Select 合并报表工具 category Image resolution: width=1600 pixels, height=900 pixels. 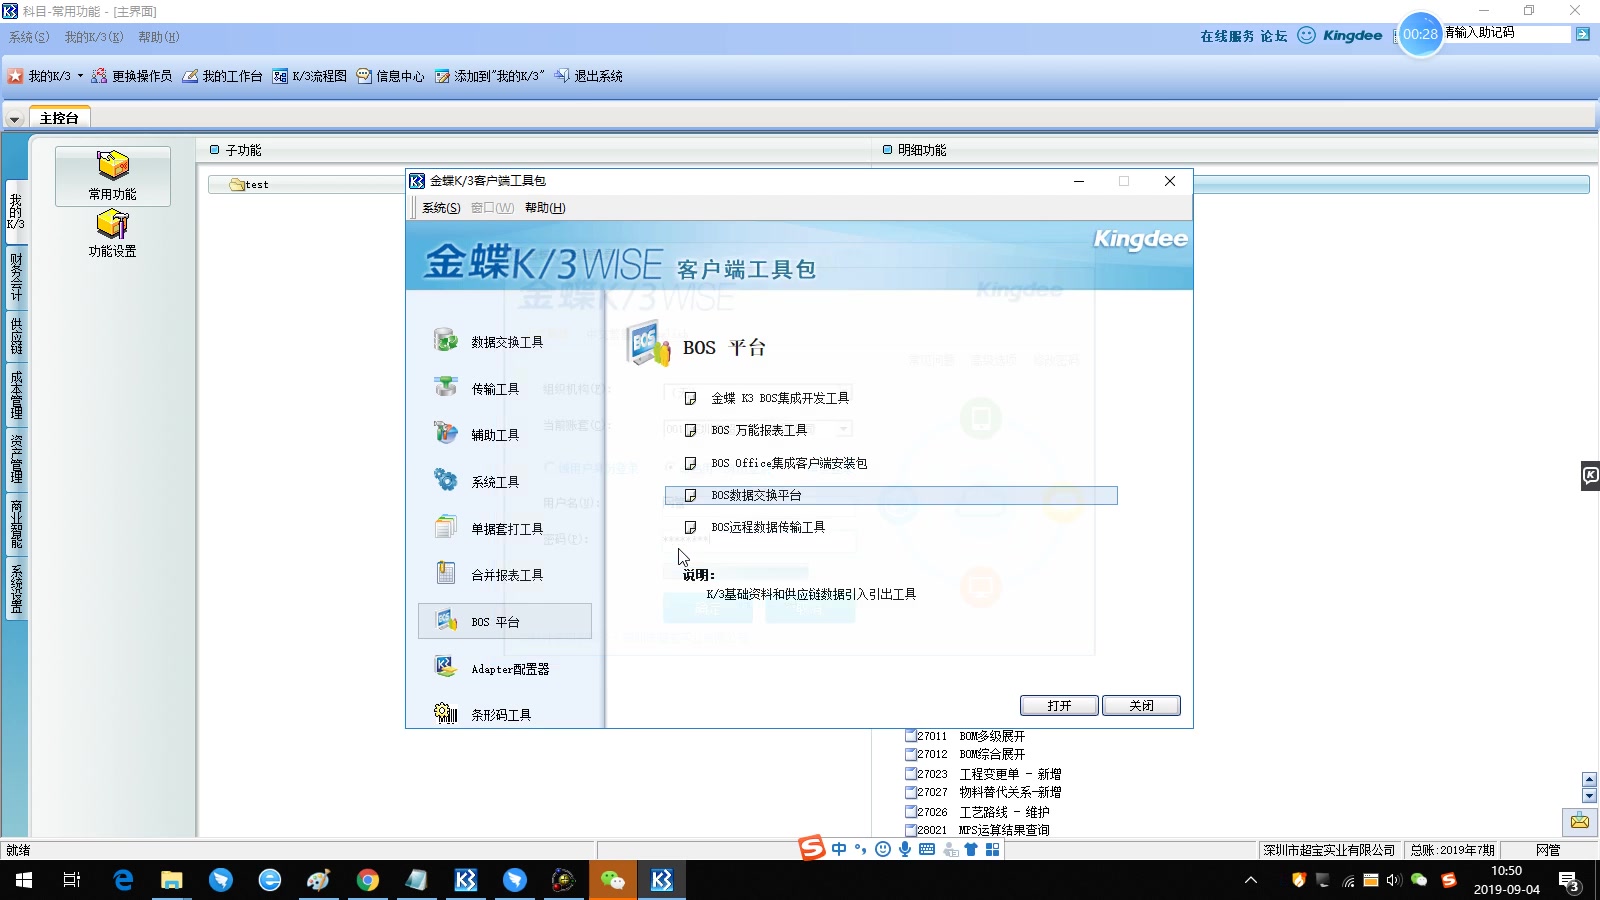click(x=489, y=575)
